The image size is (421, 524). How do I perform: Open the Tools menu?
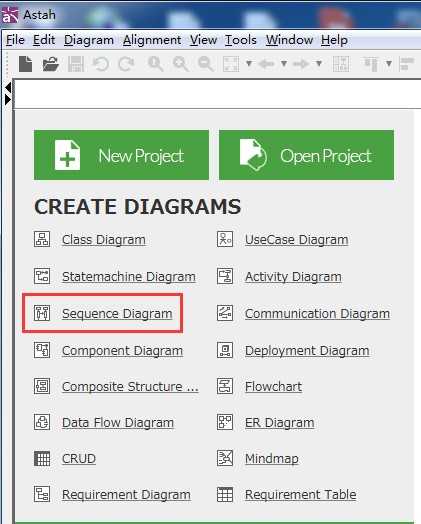241,40
